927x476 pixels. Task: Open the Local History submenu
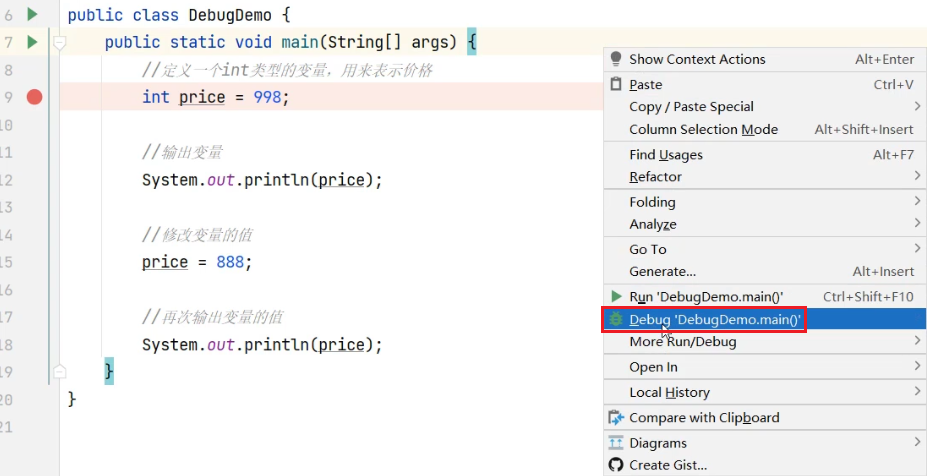[764, 393]
